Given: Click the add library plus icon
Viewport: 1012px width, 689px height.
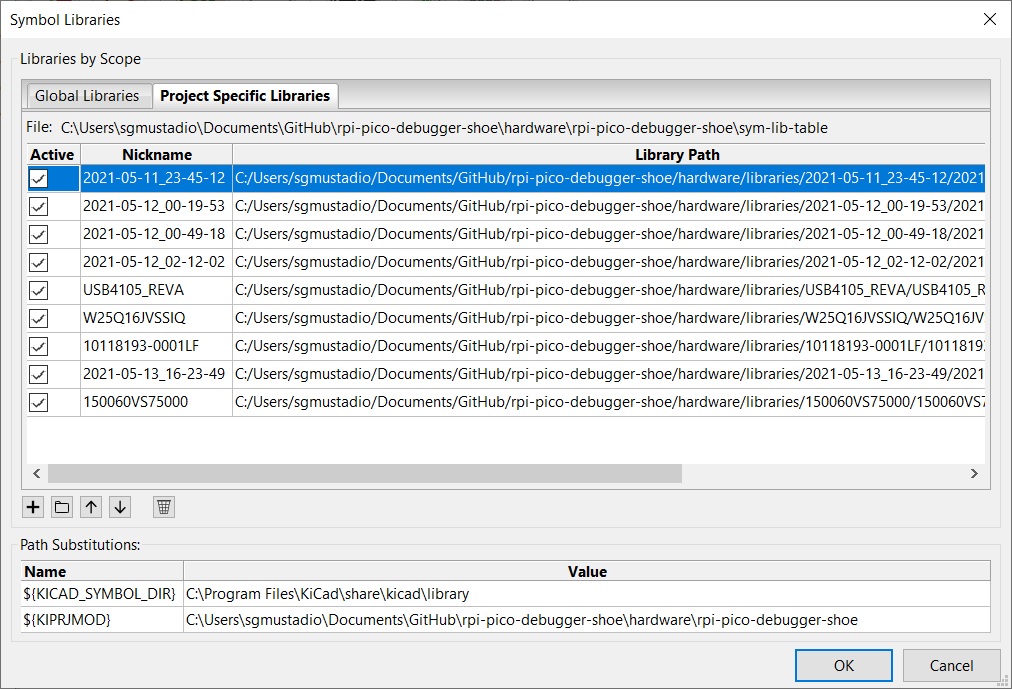Looking at the screenshot, I should click(x=33, y=507).
